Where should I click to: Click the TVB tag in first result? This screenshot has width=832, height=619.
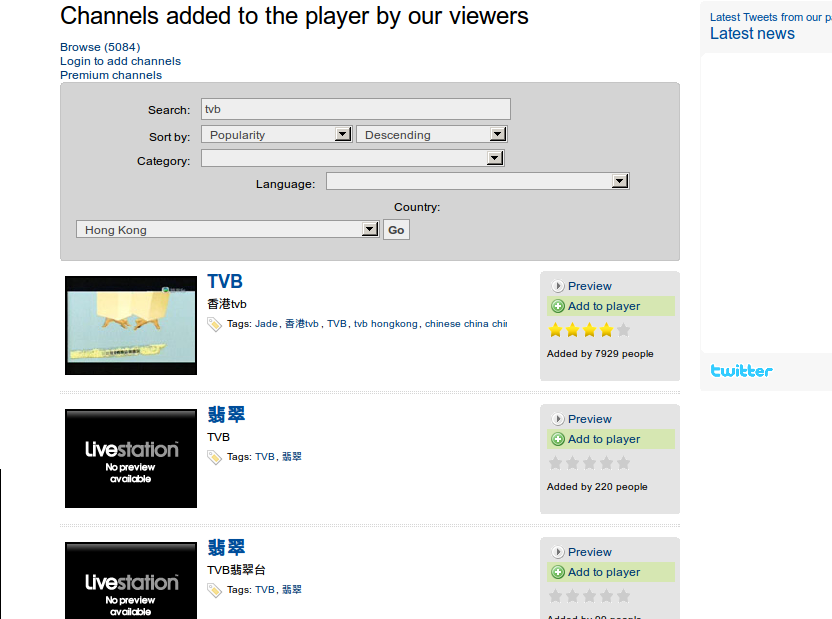point(336,324)
